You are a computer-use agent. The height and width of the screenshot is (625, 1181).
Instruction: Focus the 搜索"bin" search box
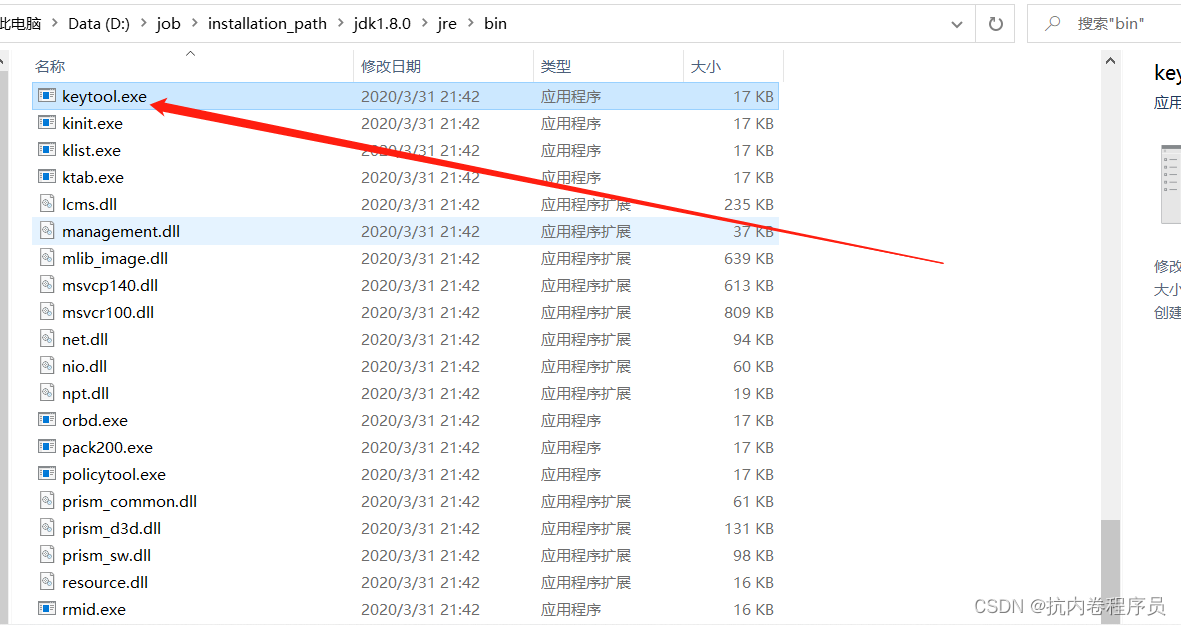click(x=1111, y=24)
